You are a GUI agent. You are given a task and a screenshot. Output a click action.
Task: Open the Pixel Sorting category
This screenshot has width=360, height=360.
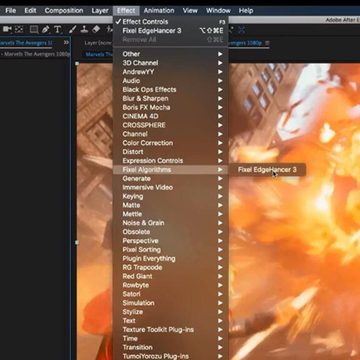coord(170,250)
